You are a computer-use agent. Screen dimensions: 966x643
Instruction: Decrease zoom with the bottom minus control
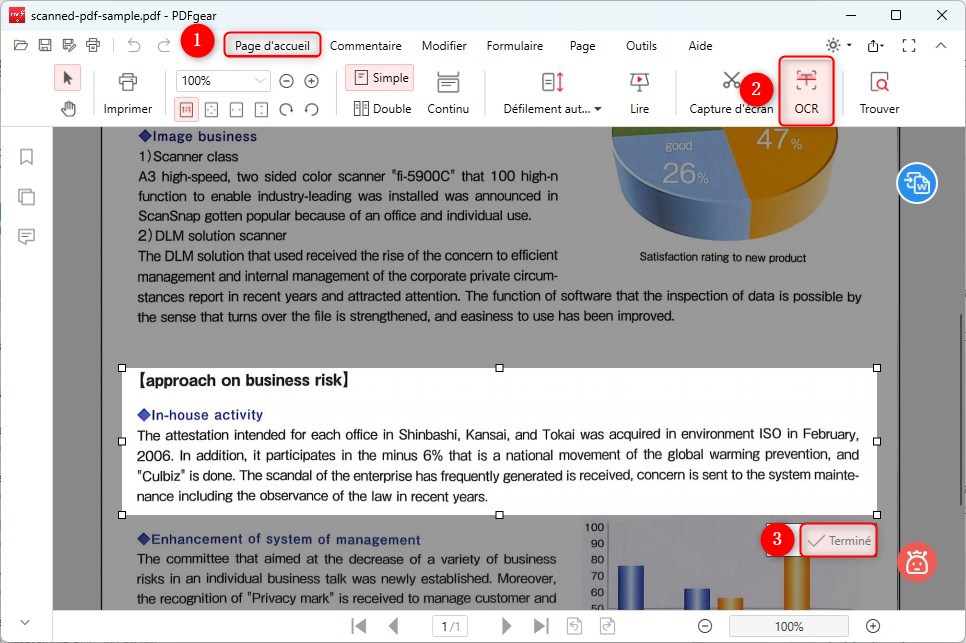[705, 625]
